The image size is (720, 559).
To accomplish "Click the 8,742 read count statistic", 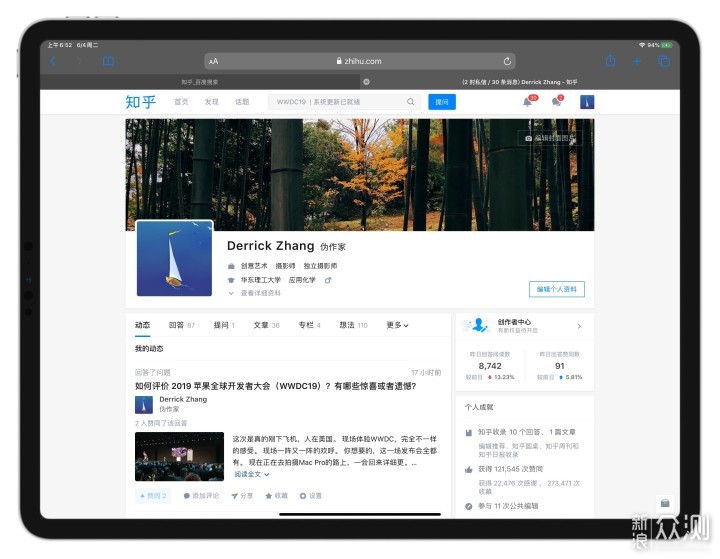I will click(490, 366).
